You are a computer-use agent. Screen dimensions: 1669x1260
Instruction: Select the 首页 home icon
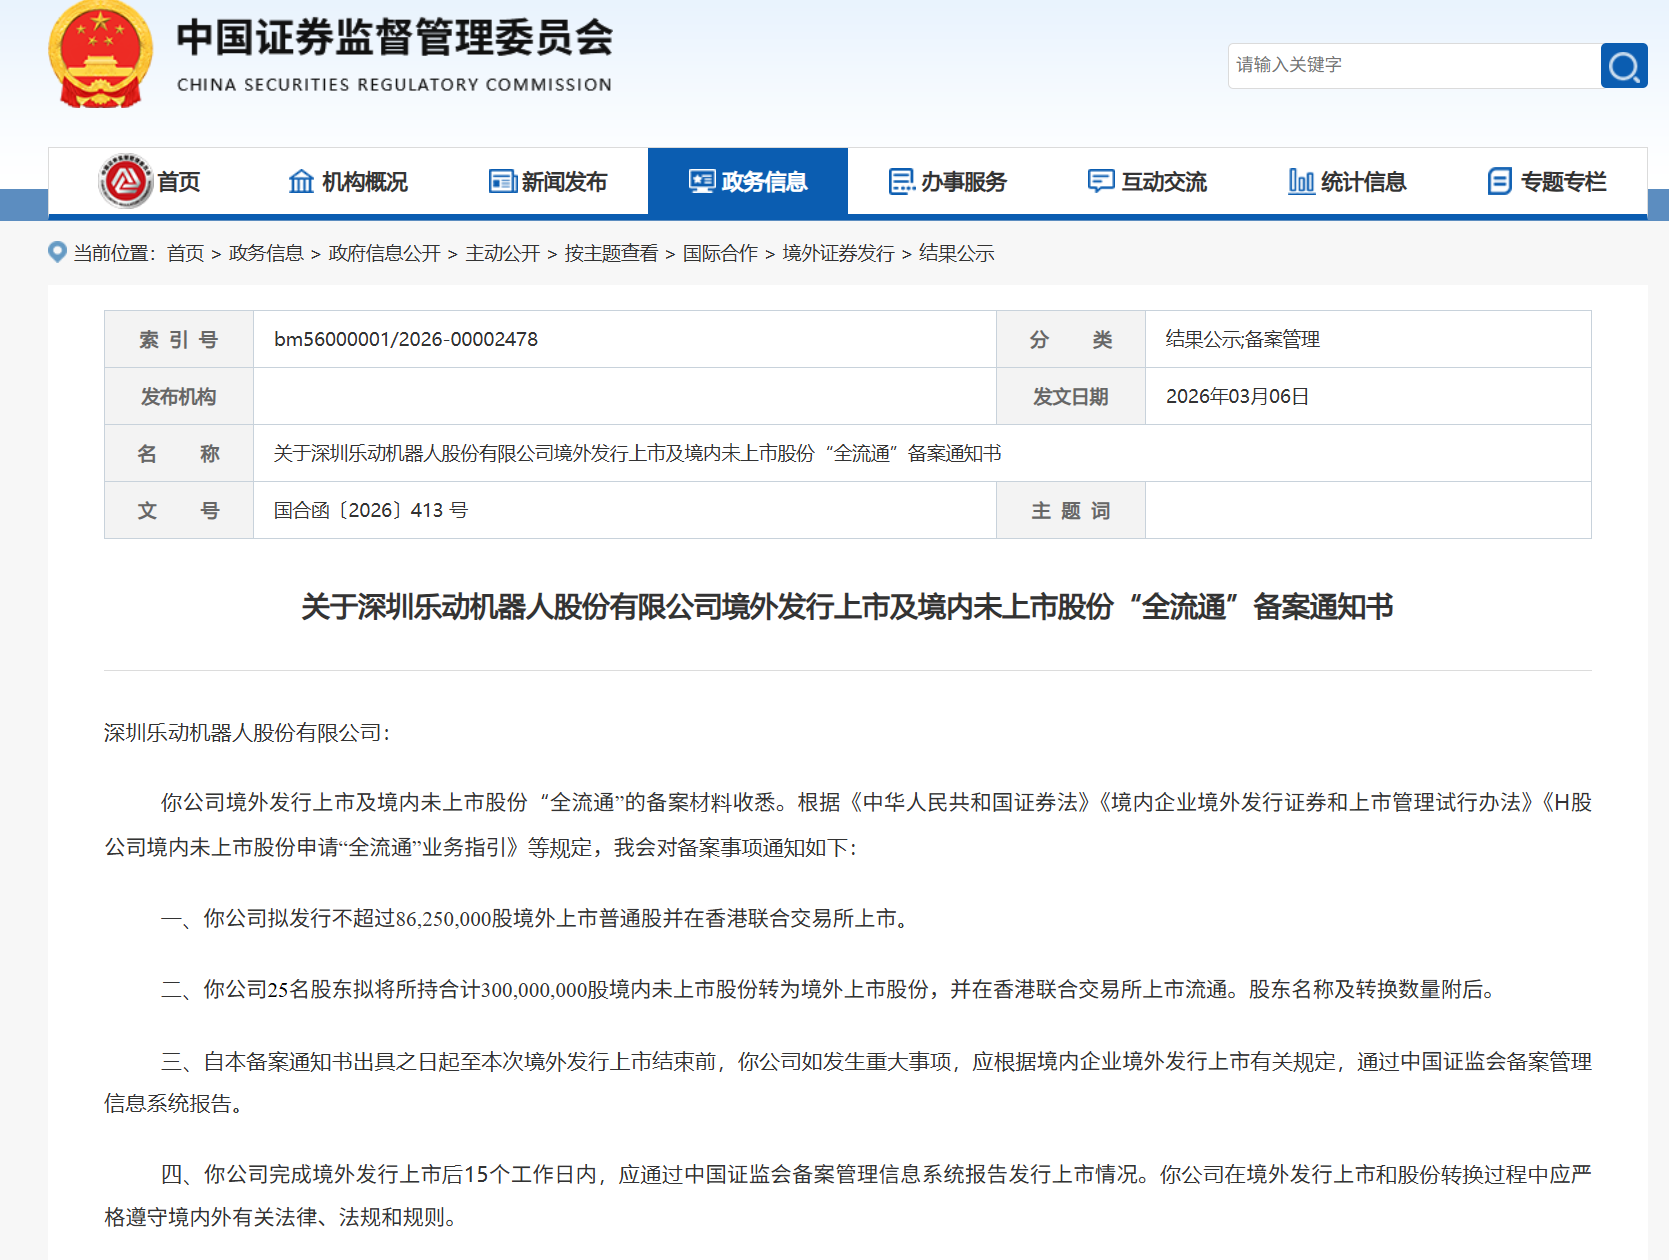[128, 181]
